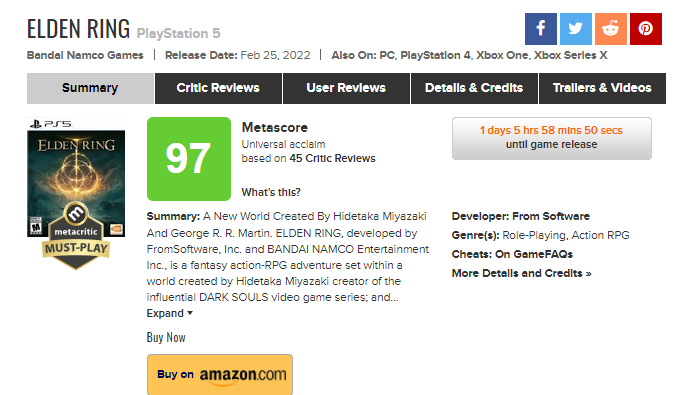Open the 45 Critic Reviews link
Image resolution: width=679 pixels, height=395 pixels.
coord(332,159)
